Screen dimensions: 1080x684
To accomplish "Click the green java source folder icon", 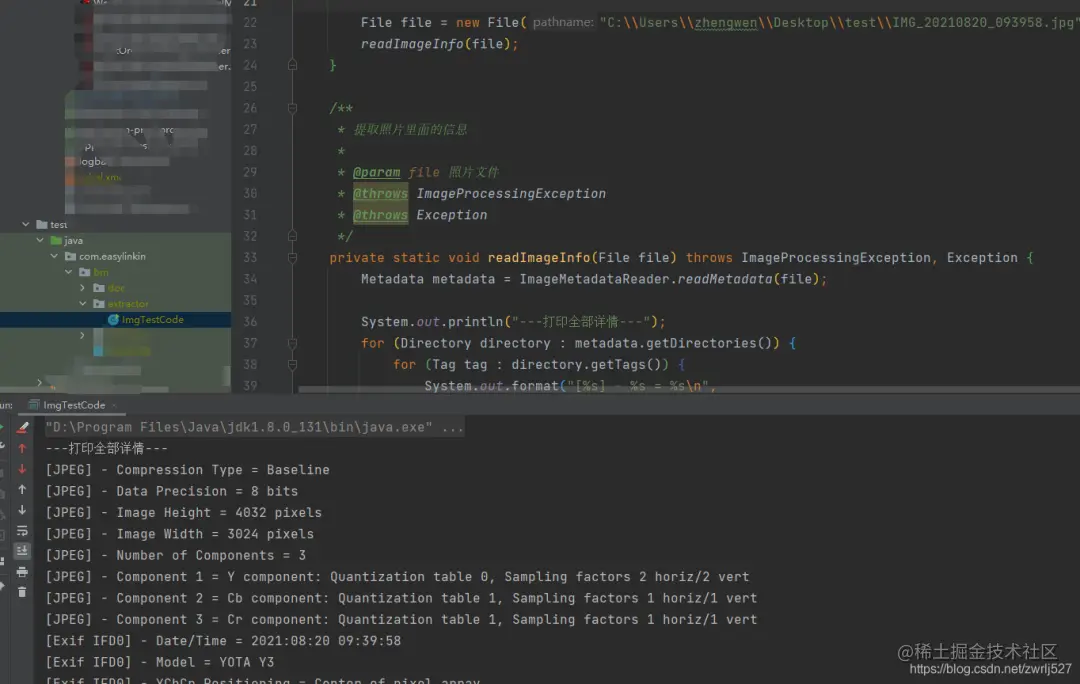I will pyautogui.click(x=56, y=240).
